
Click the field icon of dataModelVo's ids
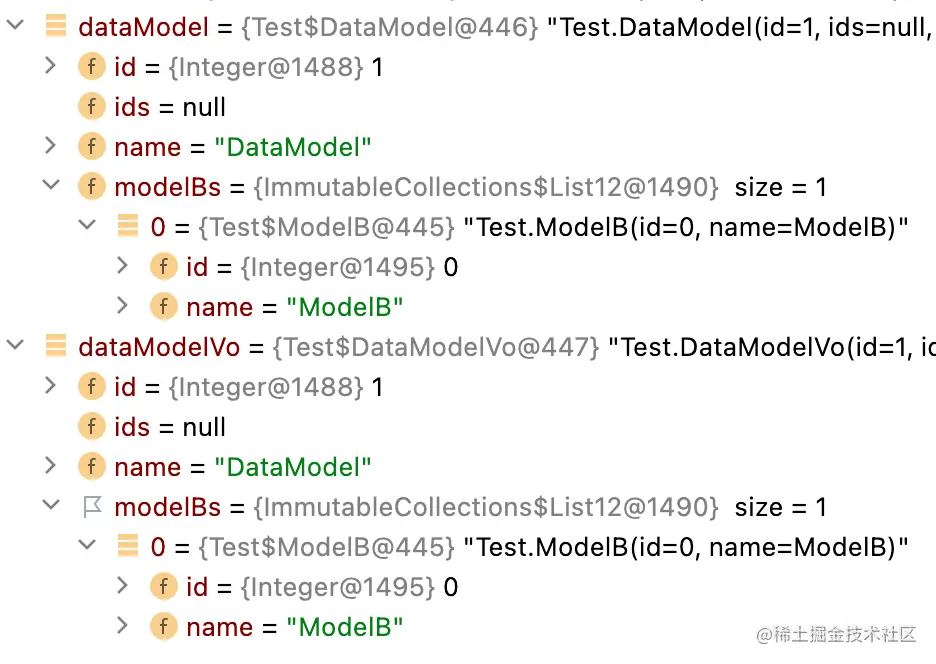tap(91, 427)
